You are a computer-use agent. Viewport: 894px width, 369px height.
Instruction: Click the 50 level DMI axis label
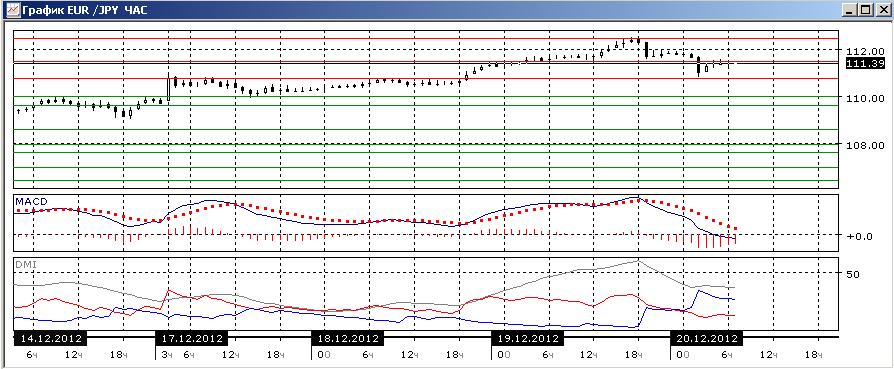click(x=853, y=274)
